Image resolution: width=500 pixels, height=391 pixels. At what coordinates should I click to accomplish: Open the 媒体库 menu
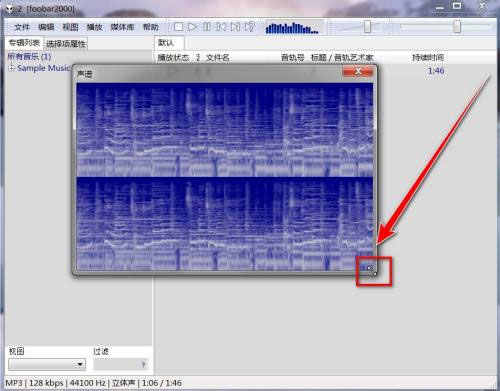click(122, 27)
